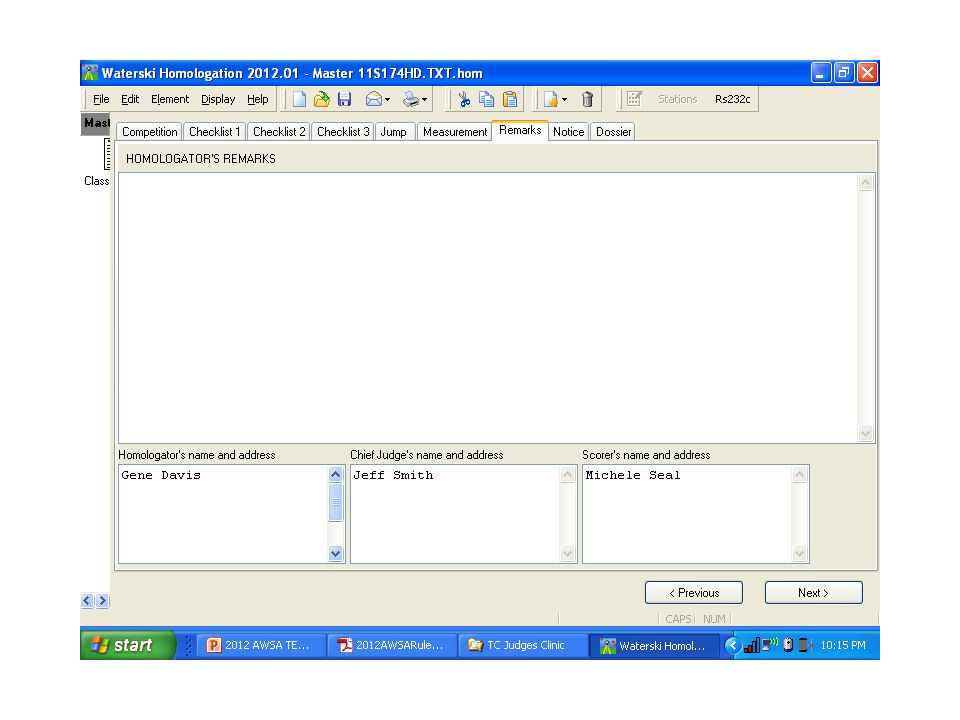Switch to the 2012AWSARule... PDF taskbar item
Image resolution: width=960 pixels, height=720 pixels.
(392, 645)
